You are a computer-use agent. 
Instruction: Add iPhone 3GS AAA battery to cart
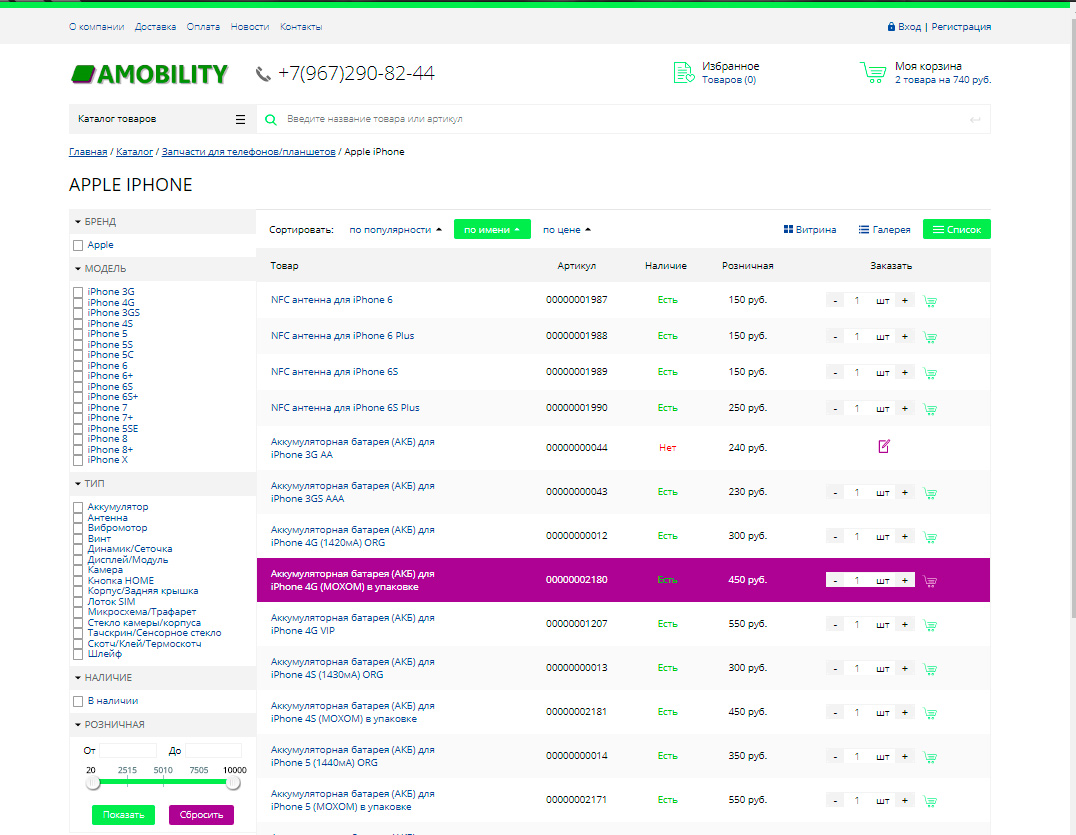coord(930,493)
